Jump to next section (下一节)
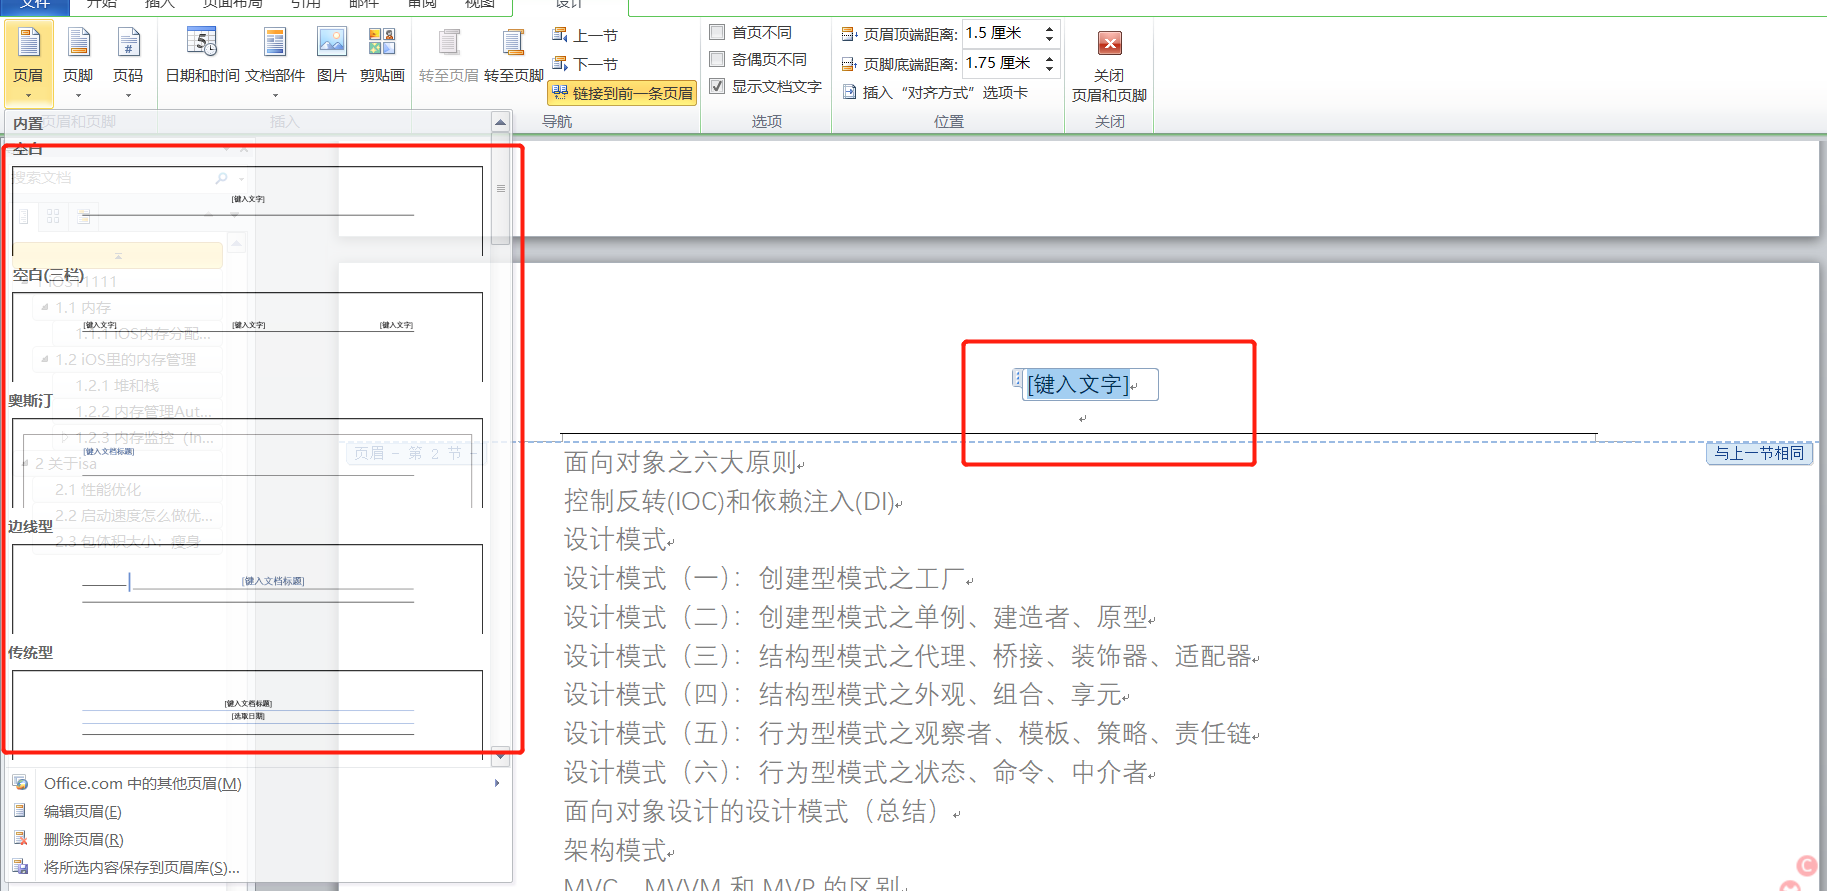 (x=586, y=64)
